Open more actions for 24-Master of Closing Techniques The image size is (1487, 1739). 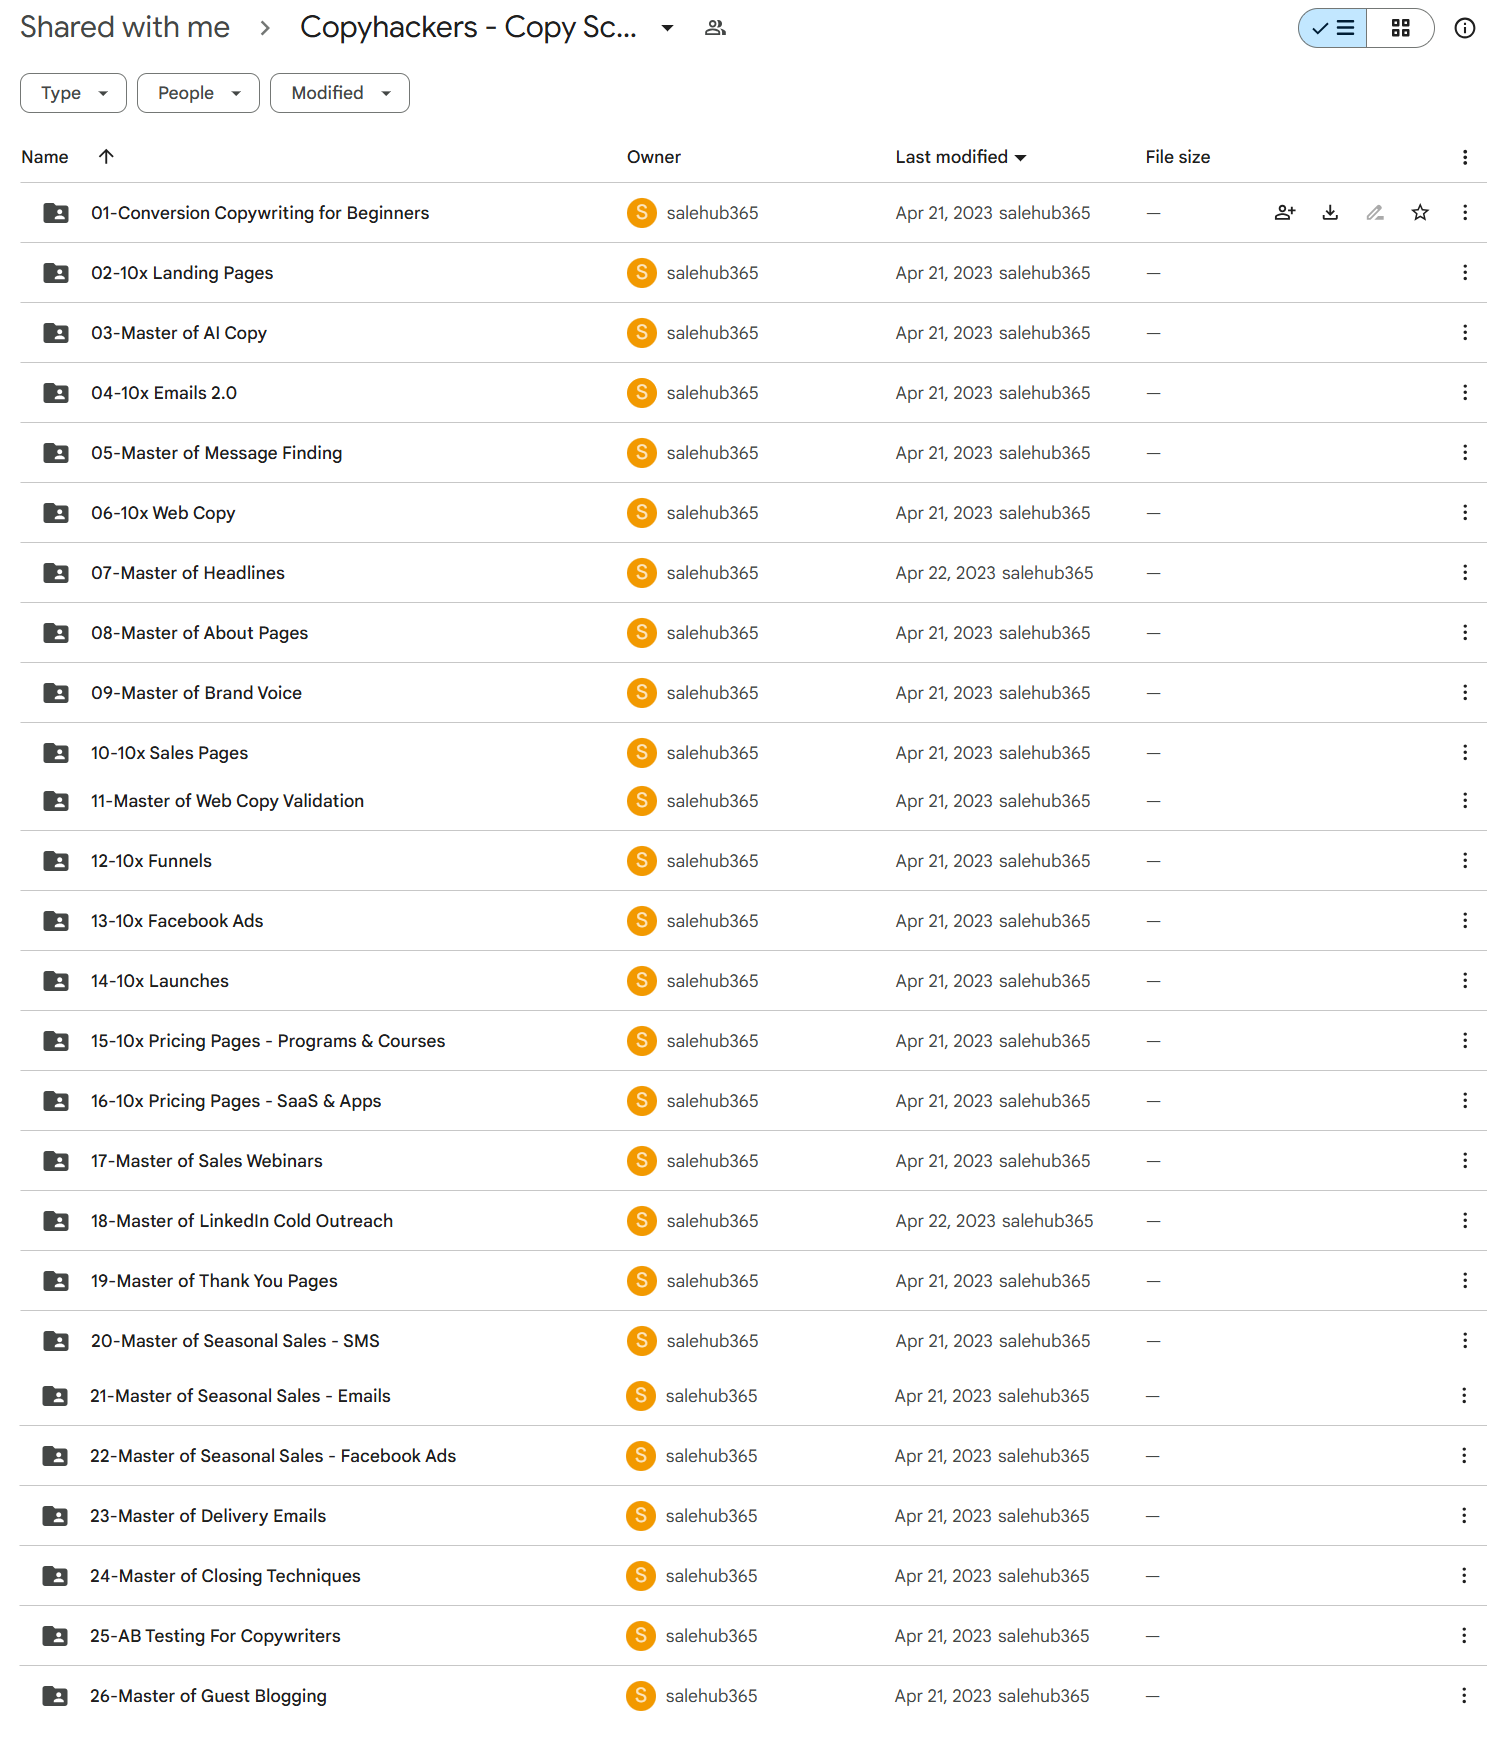click(x=1464, y=1575)
